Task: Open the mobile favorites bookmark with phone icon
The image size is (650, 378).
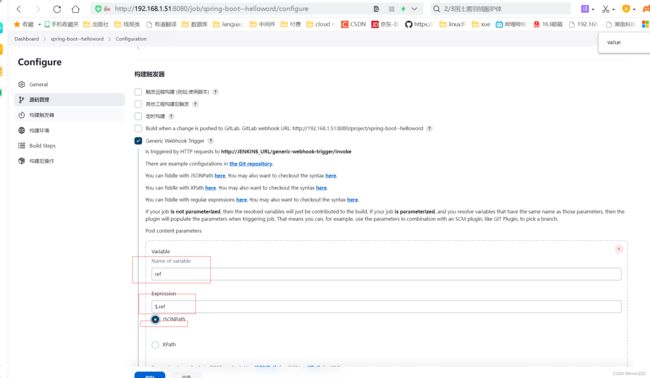Action: tap(61, 24)
